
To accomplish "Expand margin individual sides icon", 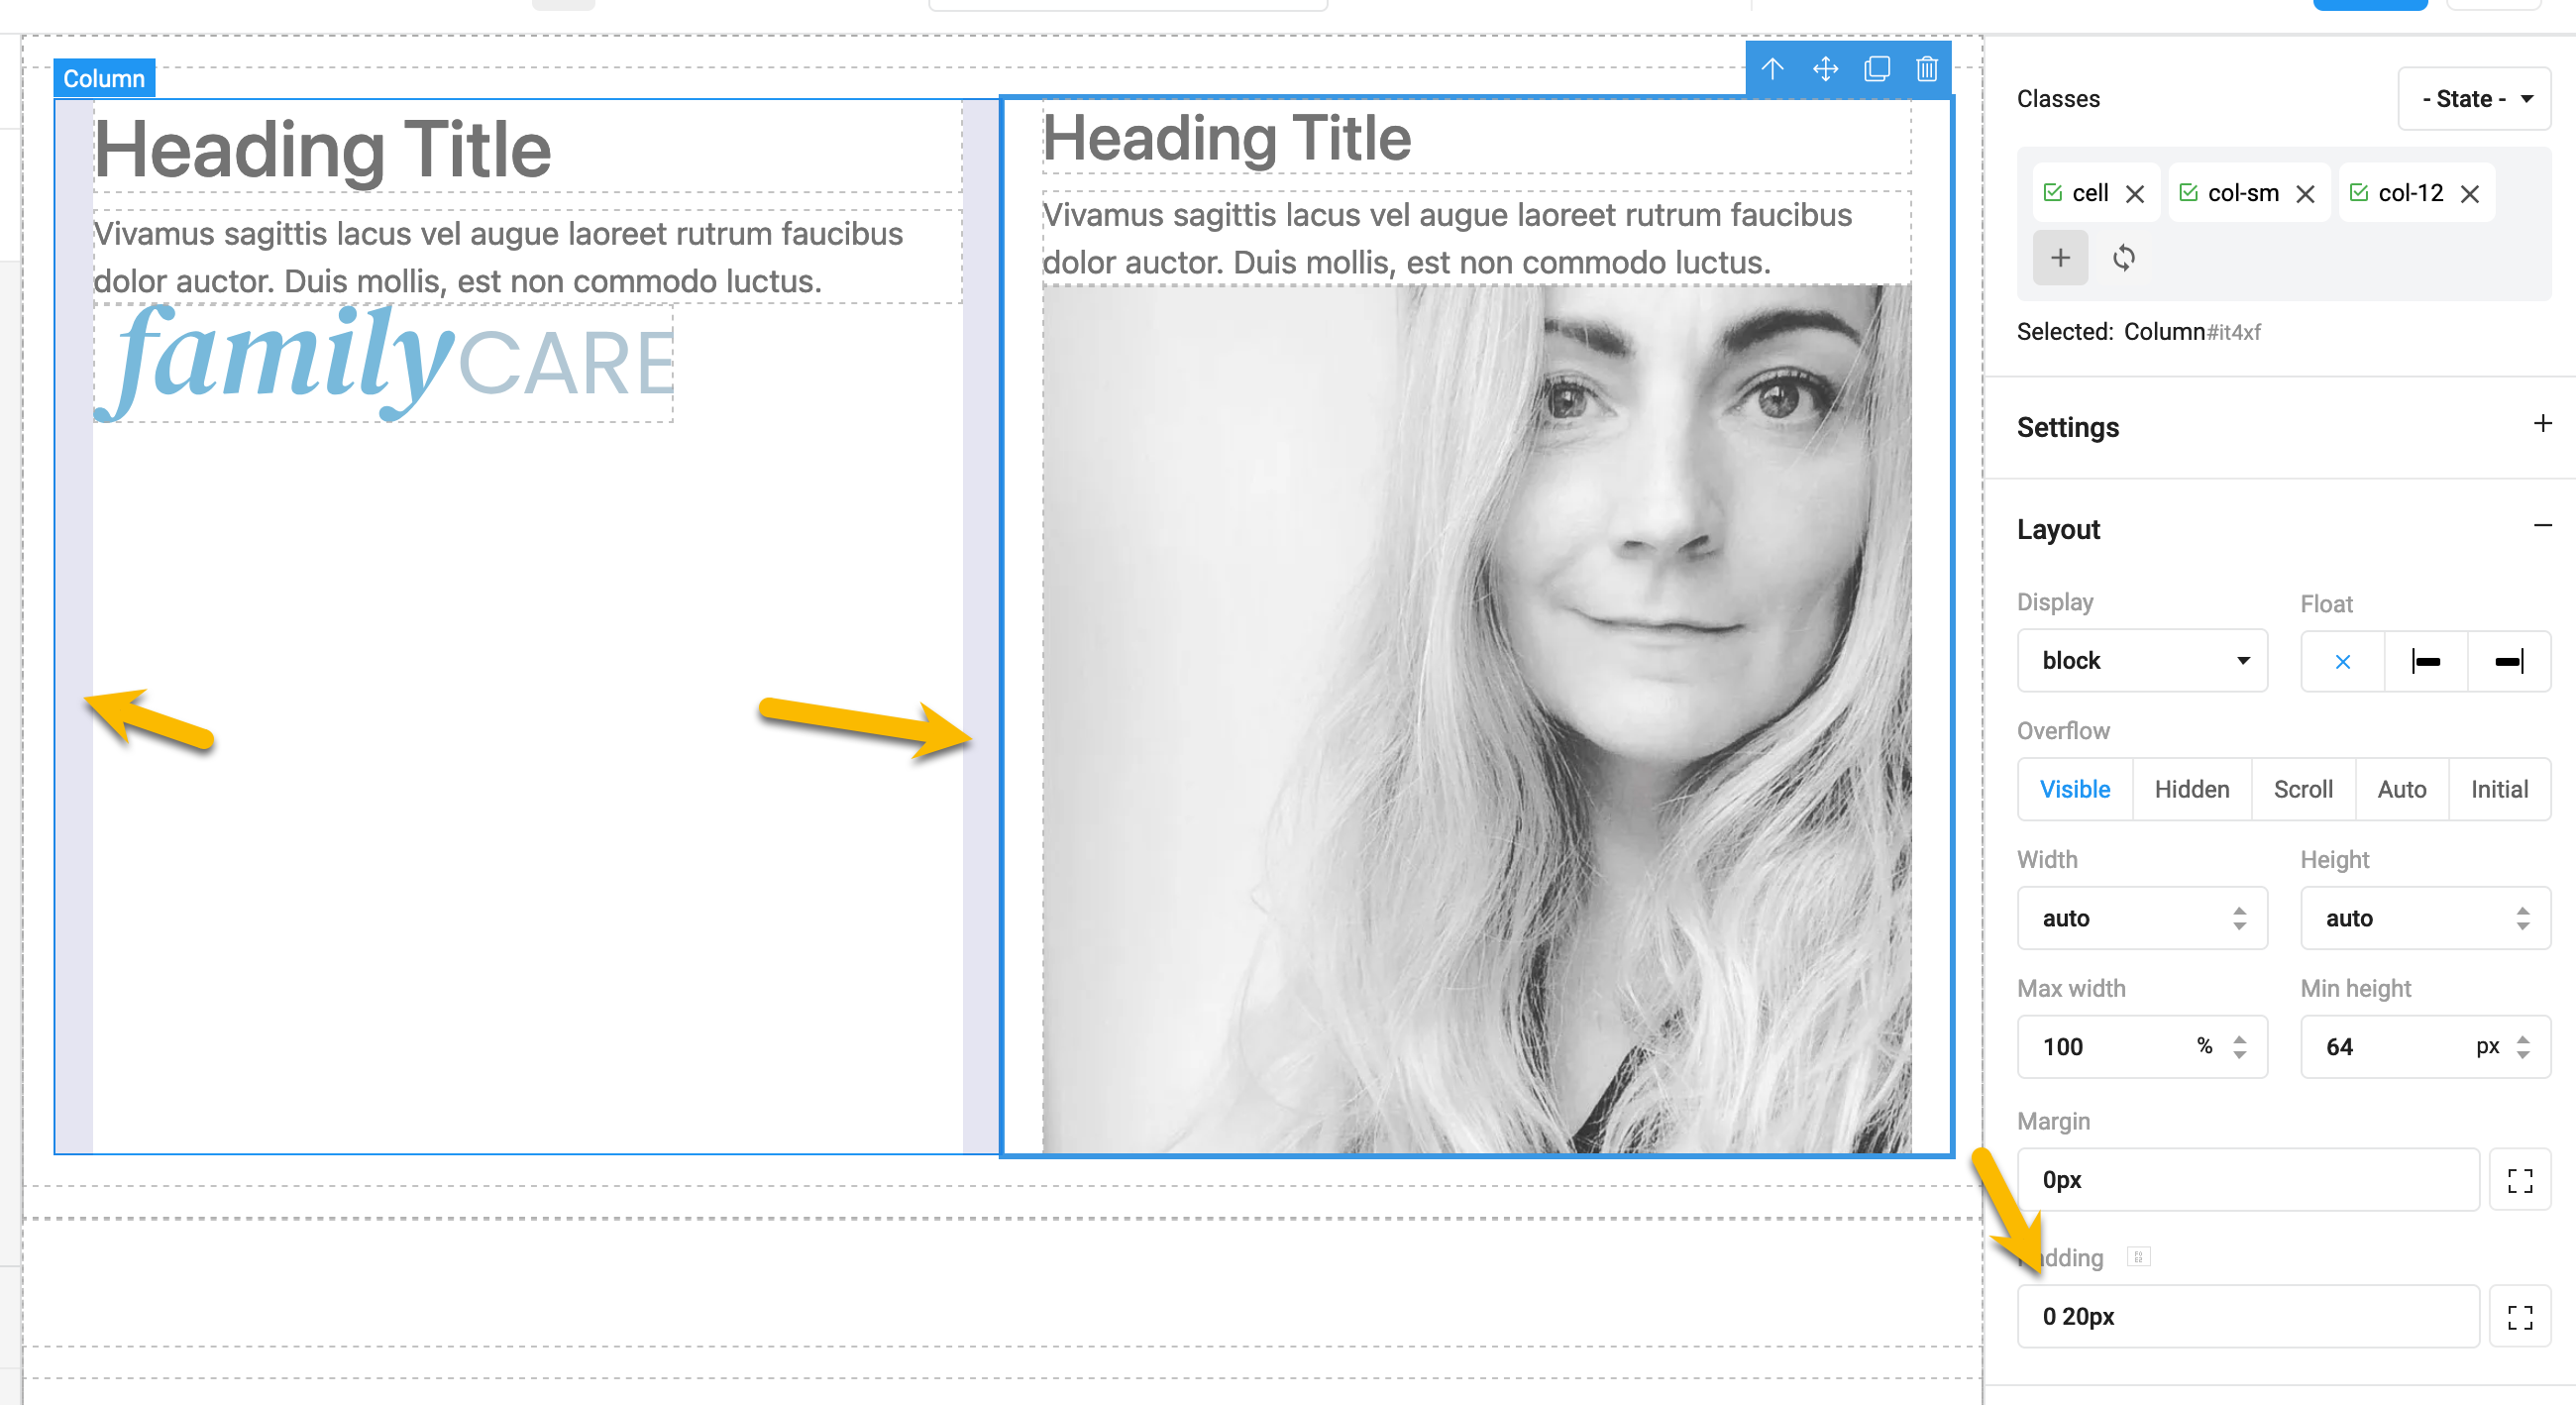I will (2519, 1180).
